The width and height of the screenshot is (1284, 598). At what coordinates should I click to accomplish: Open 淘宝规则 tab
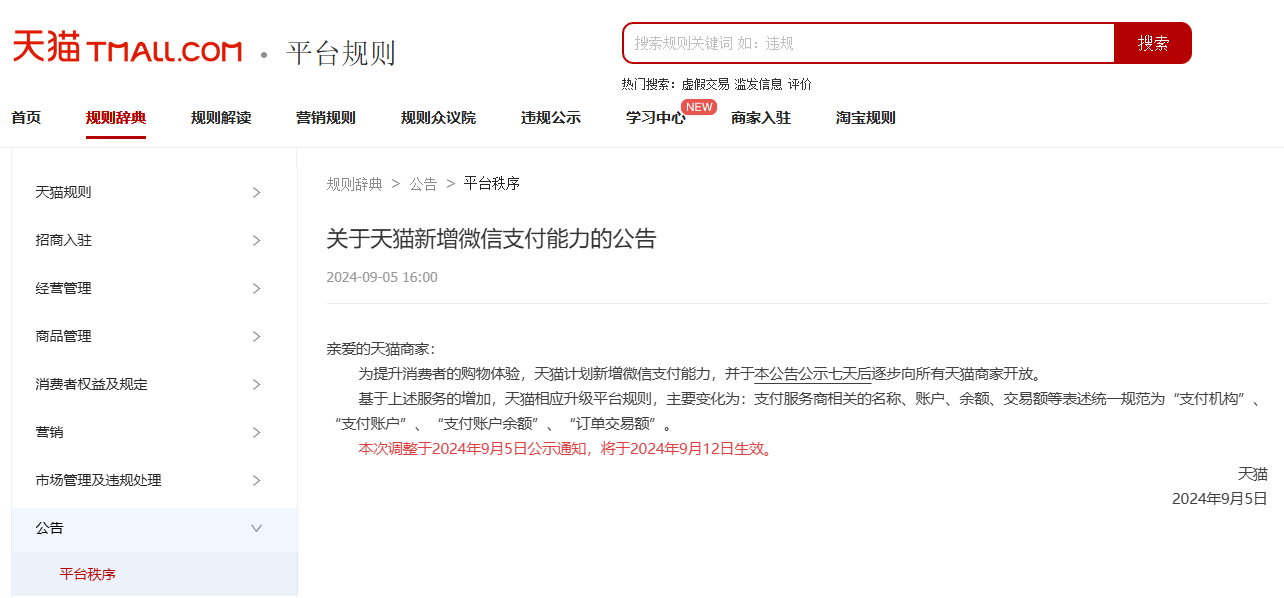click(866, 118)
